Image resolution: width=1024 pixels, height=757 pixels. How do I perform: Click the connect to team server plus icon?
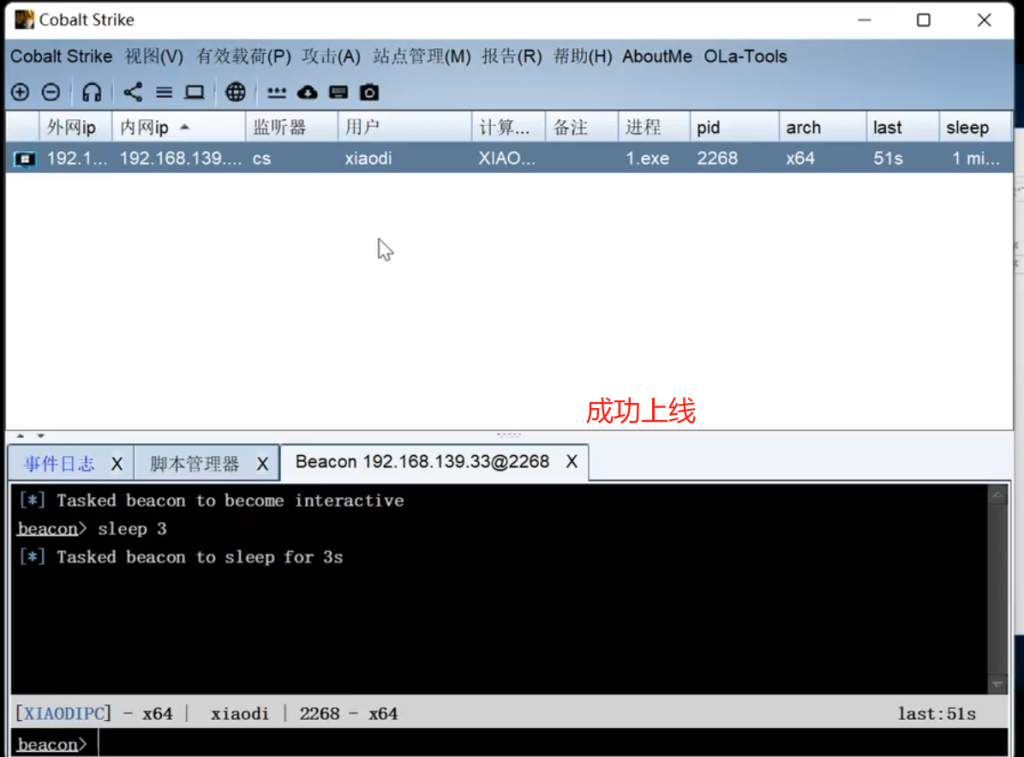point(20,92)
